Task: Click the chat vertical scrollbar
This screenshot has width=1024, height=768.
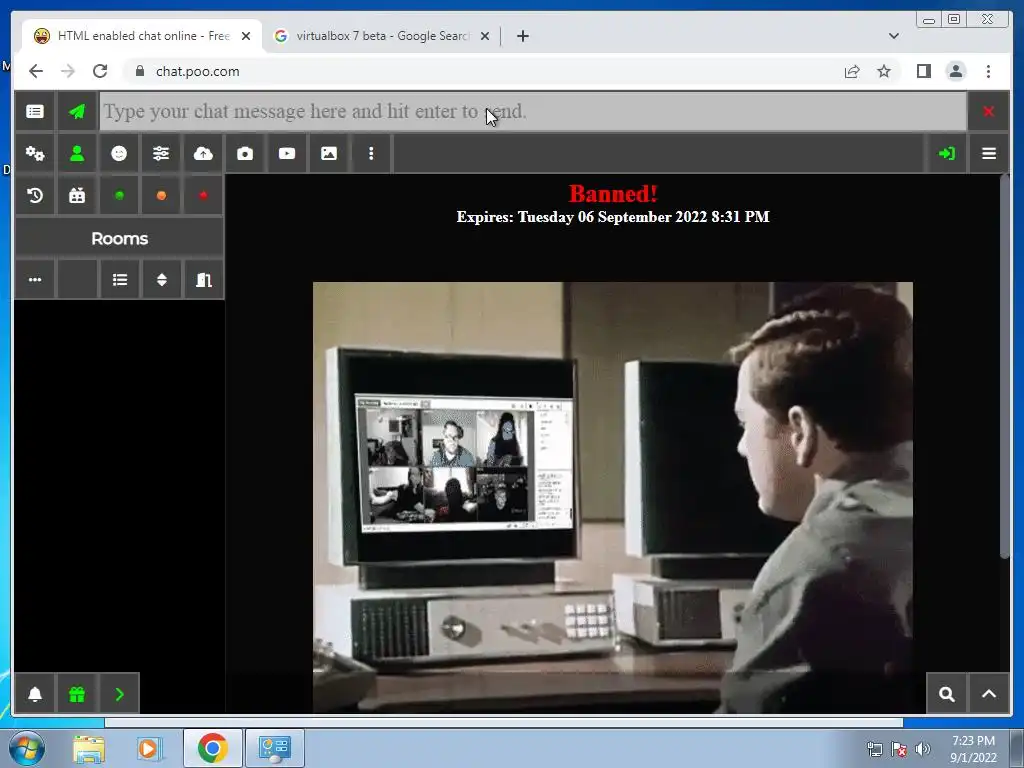Action: coord(1004,366)
